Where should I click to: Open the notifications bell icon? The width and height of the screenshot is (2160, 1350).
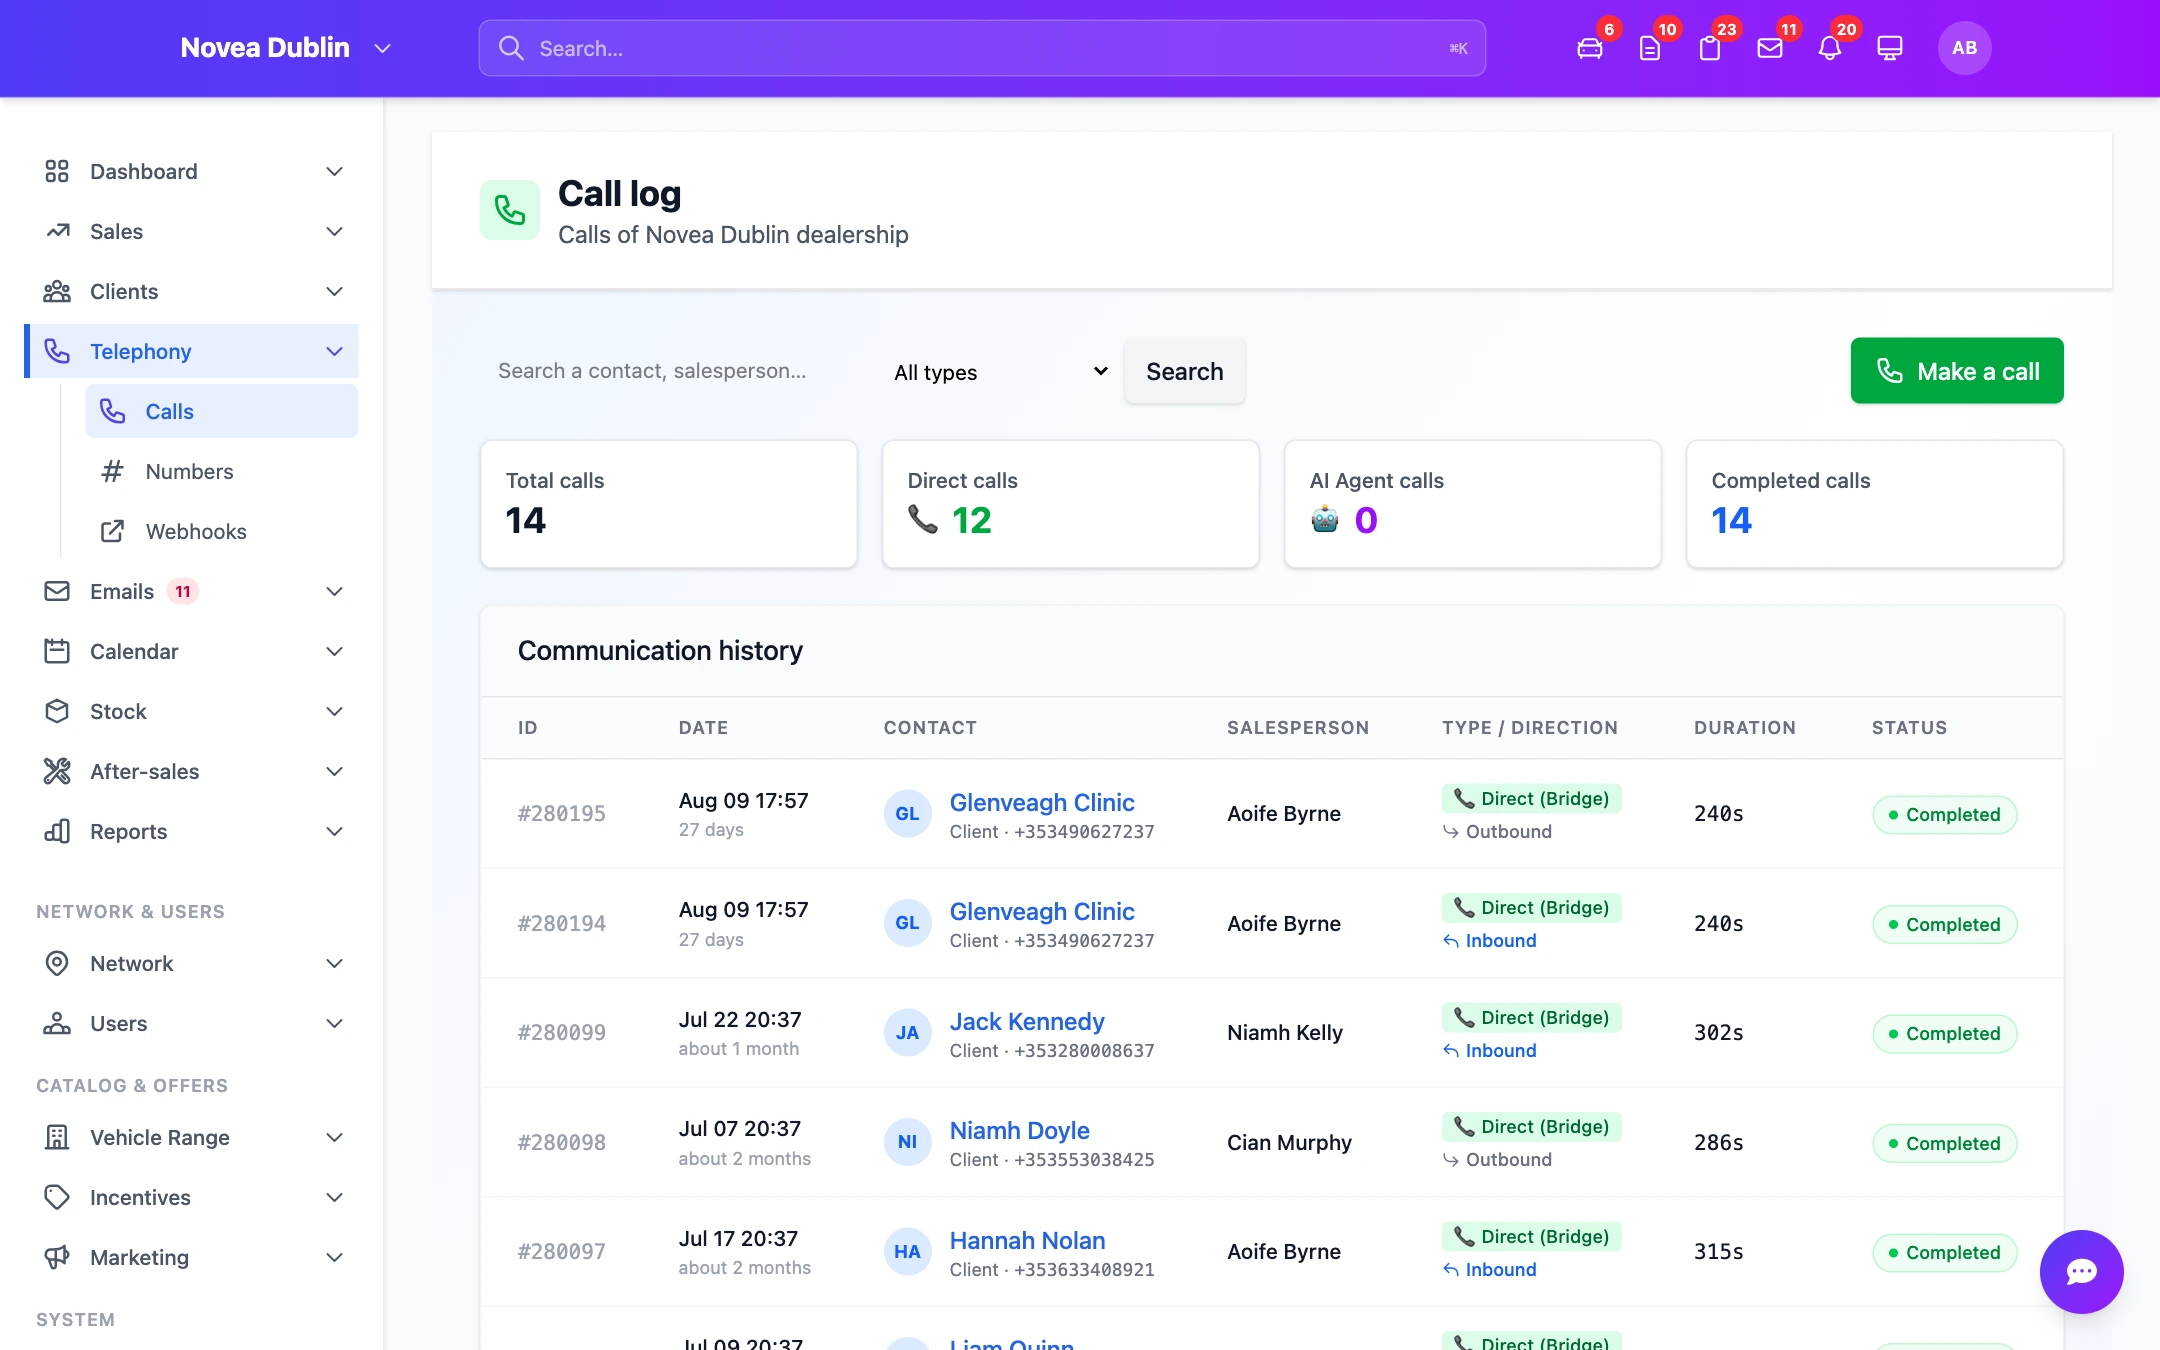(1830, 48)
